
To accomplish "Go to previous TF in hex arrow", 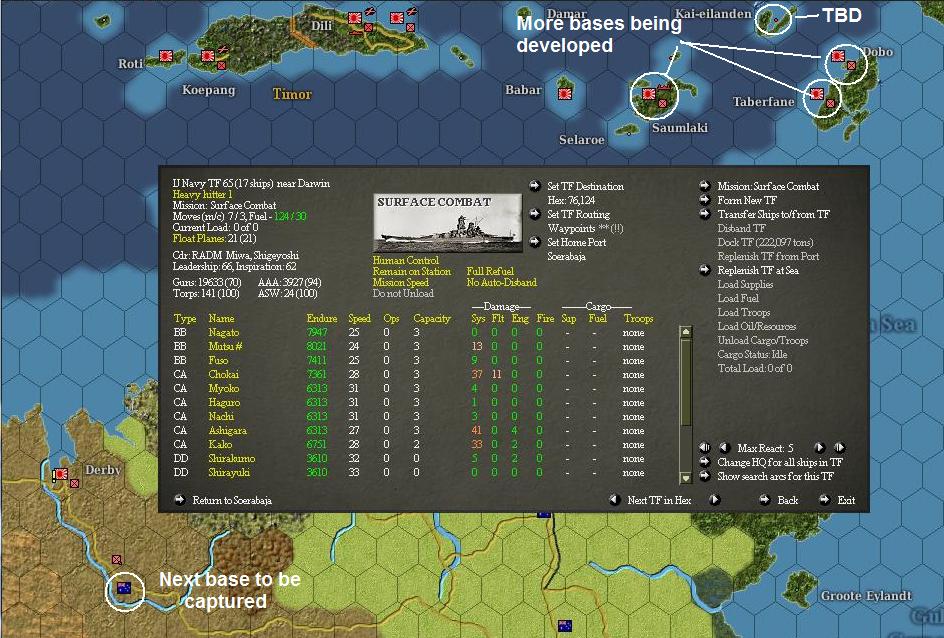I will pyautogui.click(x=614, y=500).
